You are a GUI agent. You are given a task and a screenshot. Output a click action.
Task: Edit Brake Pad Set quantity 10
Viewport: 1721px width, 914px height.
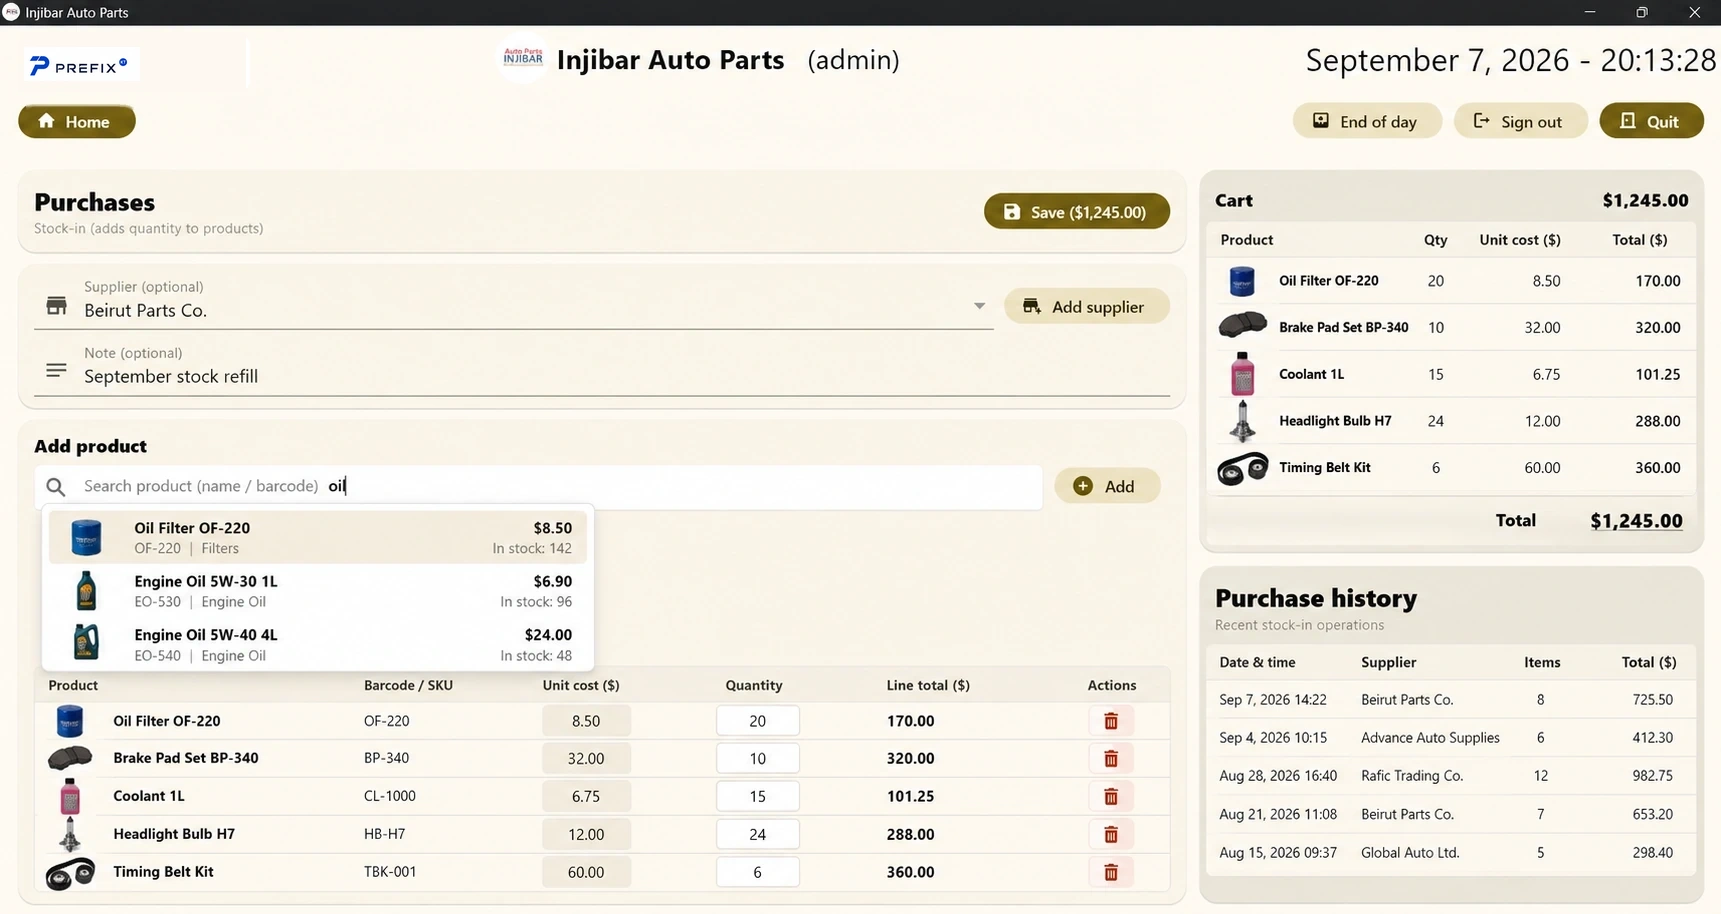coord(757,759)
